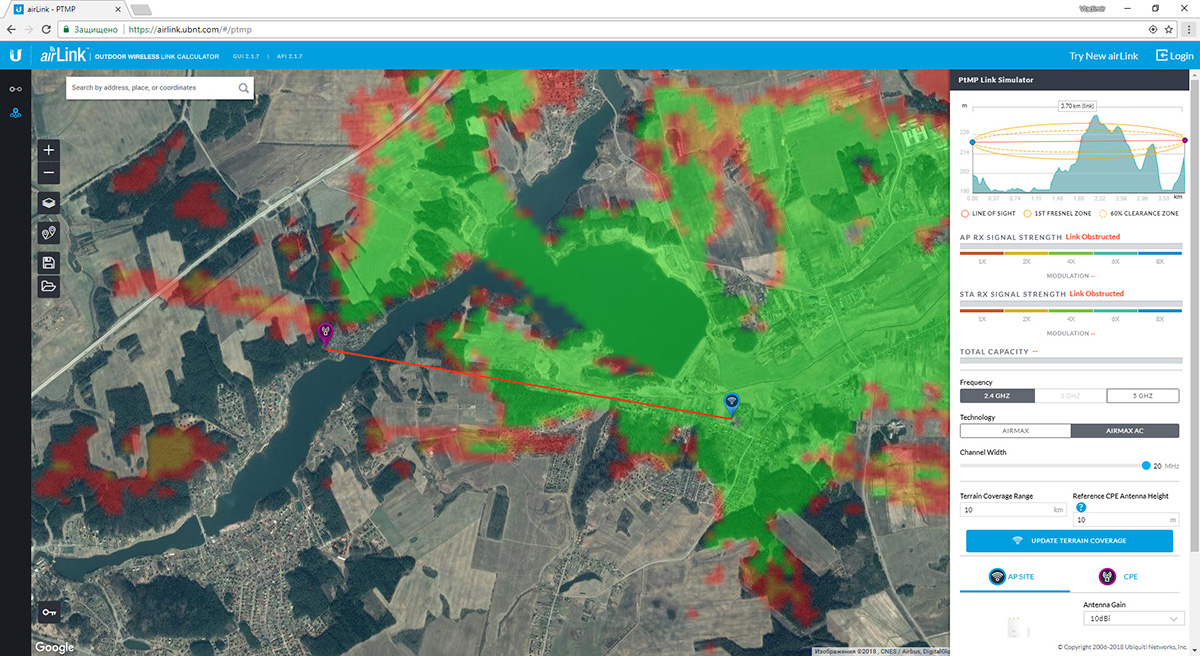Open the Chrome menu (three dots)
The width and height of the screenshot is (1200, 656).
[1187, 29]
